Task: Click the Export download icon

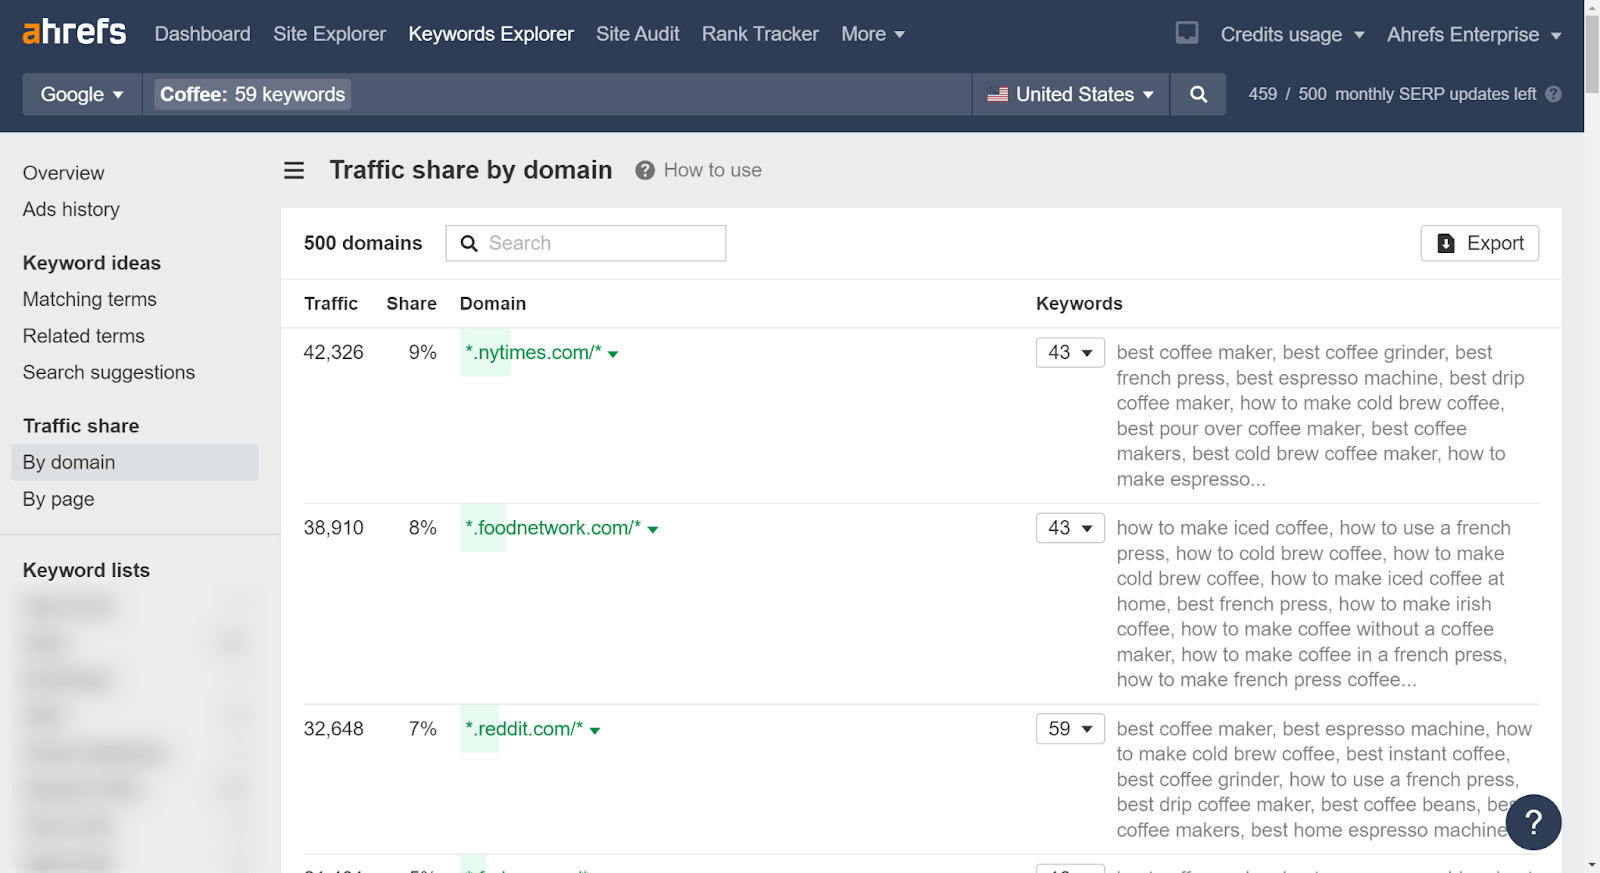Action: tap(1446, 243)
